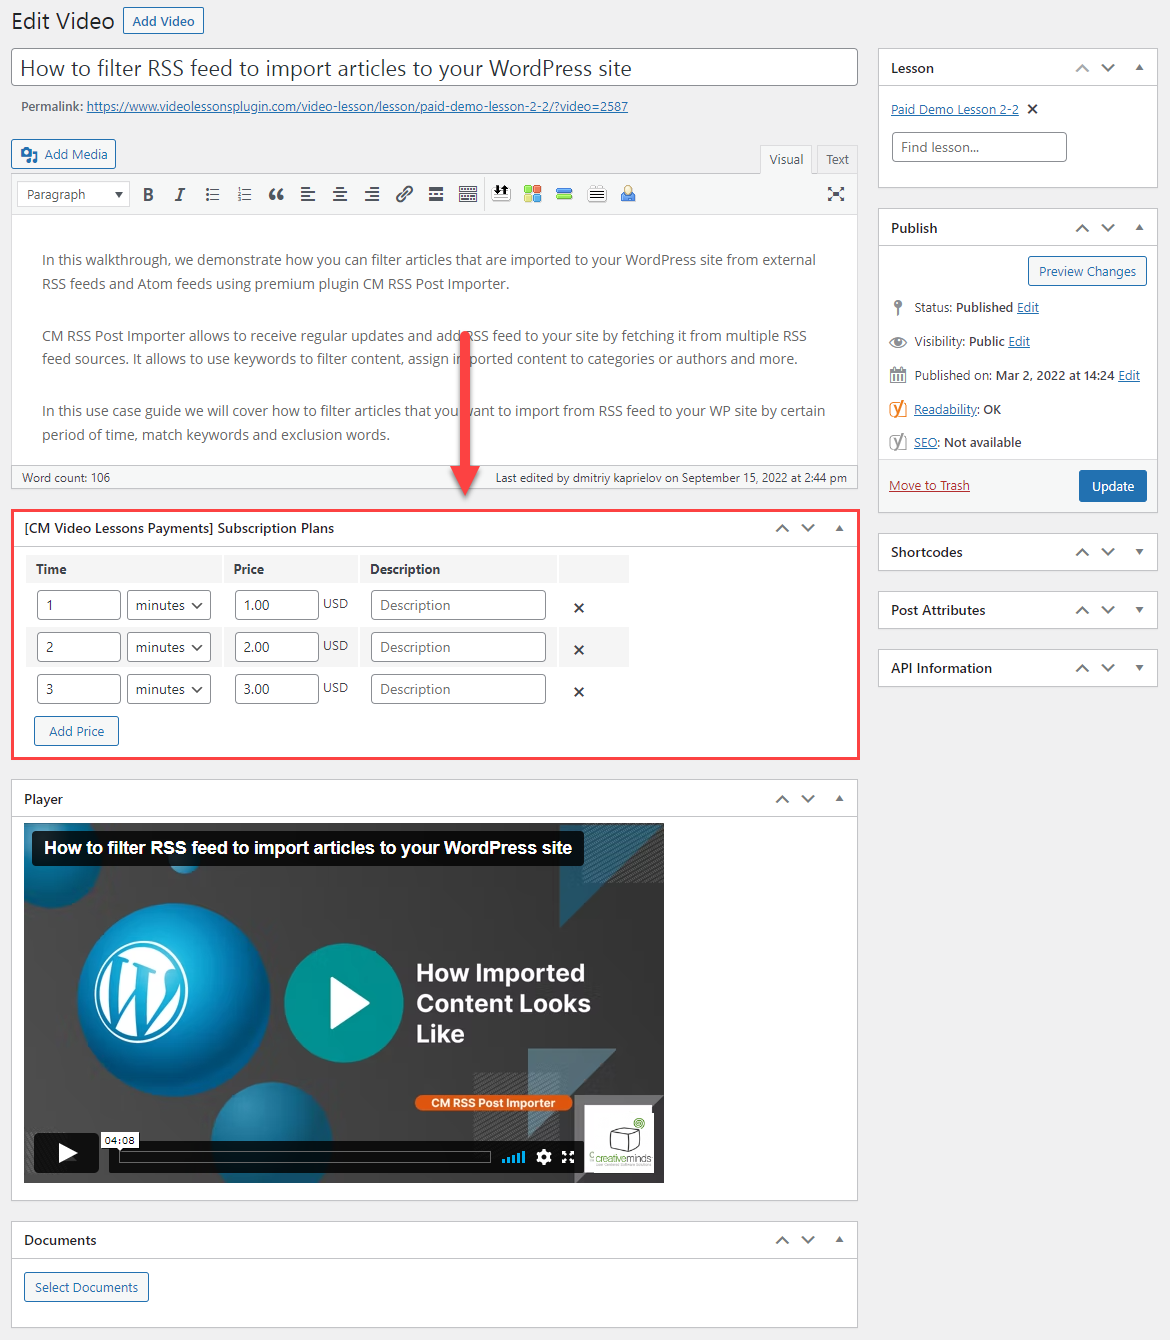Open the Readability link

tap(945, 410)
